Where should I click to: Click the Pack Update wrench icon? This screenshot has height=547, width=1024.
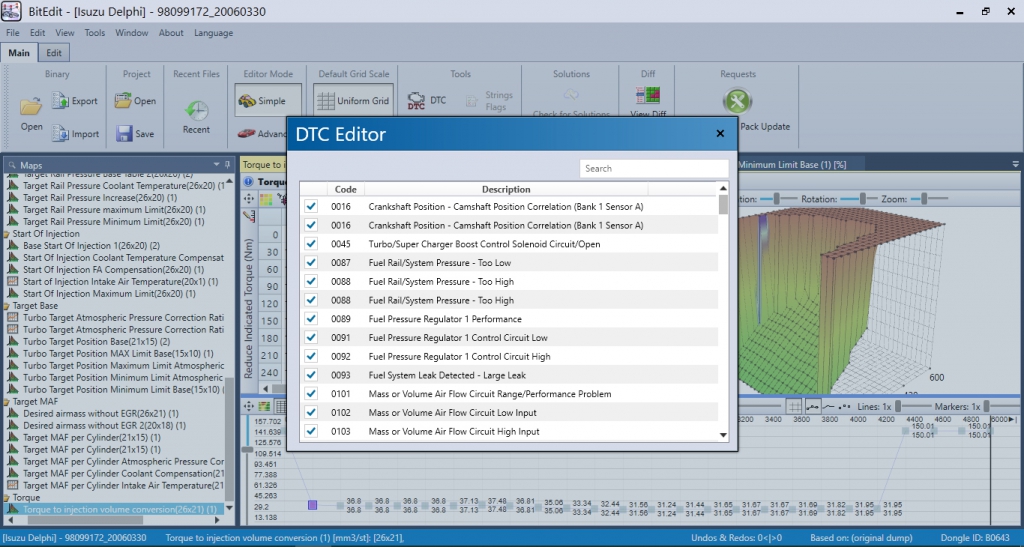coord(737,101)
